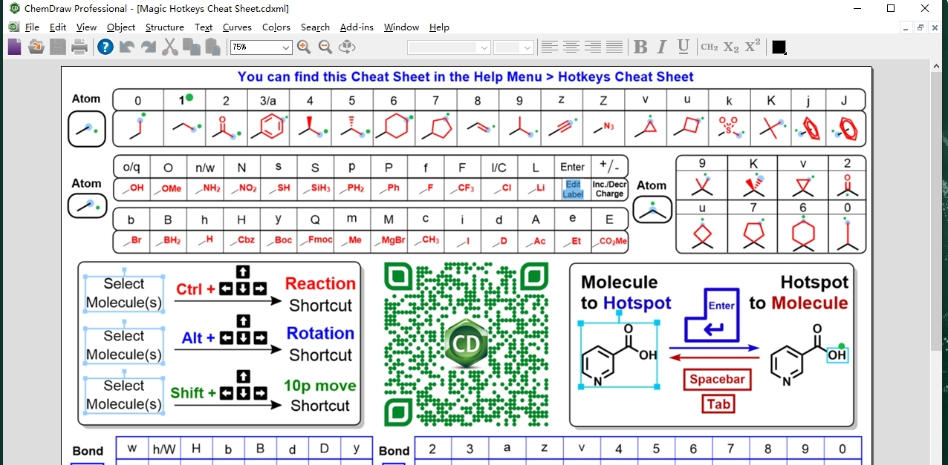
Task: Justify the text
Action: [x=614, y=47]
